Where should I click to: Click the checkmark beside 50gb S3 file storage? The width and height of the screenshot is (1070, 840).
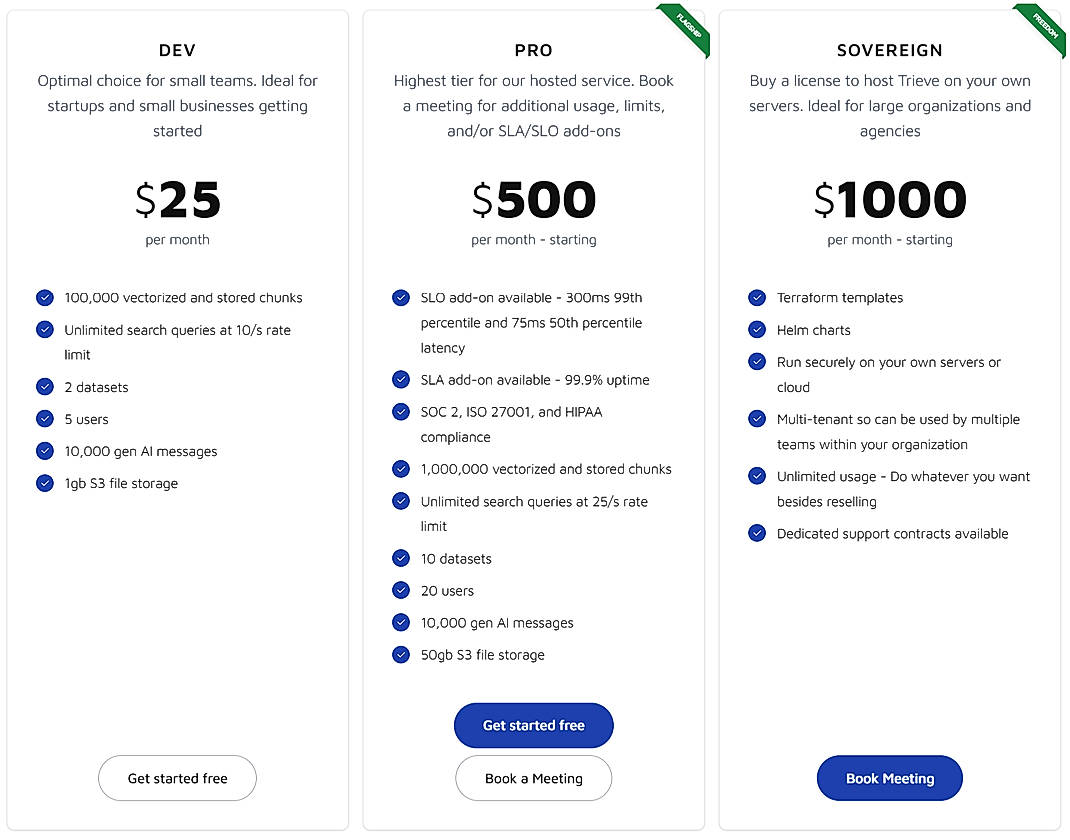pyautogui.click(x=401, y=655)
